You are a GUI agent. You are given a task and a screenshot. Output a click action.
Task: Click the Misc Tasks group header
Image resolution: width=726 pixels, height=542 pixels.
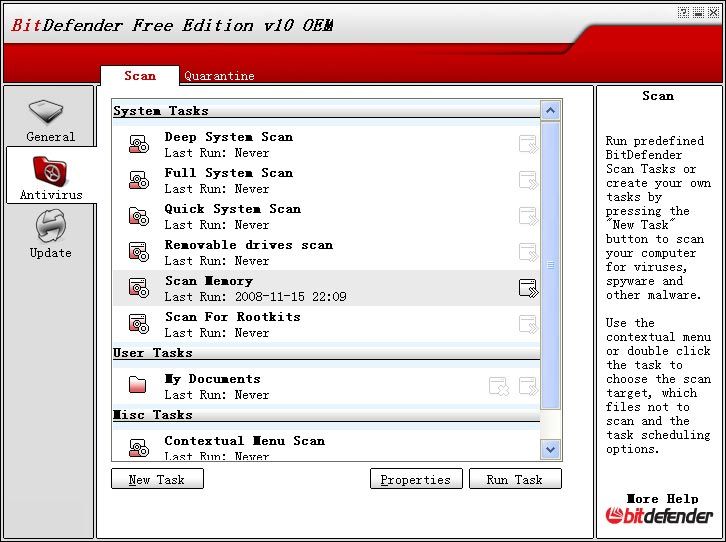coord(326,415)
